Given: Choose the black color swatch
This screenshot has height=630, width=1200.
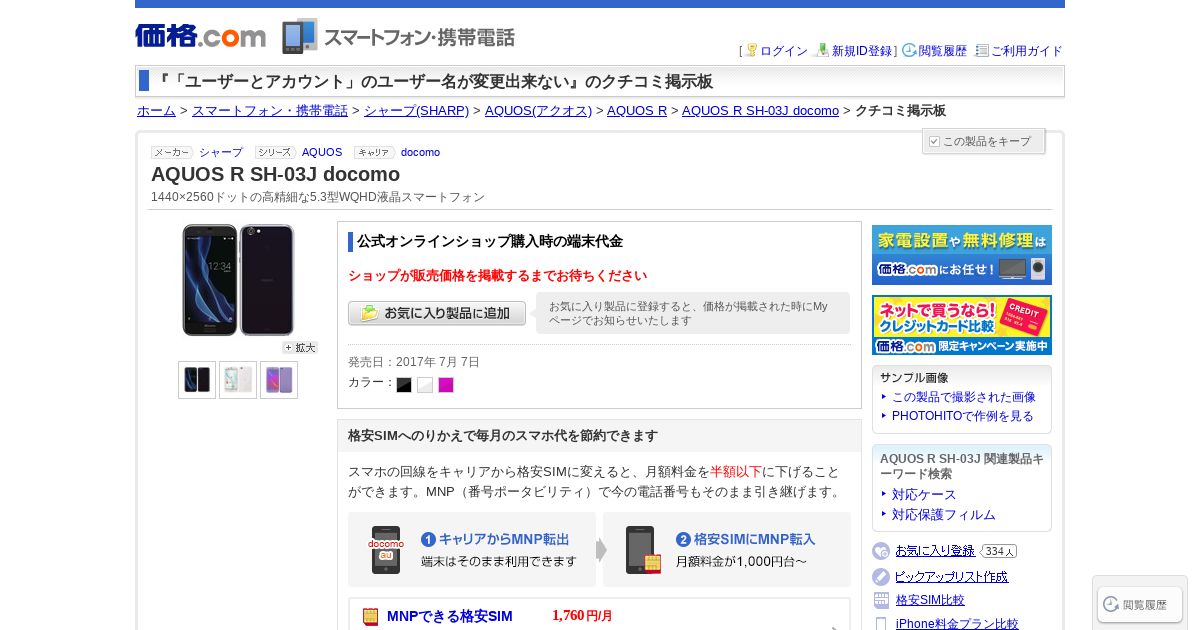Looking at the screenshot, I should [404, 385].
